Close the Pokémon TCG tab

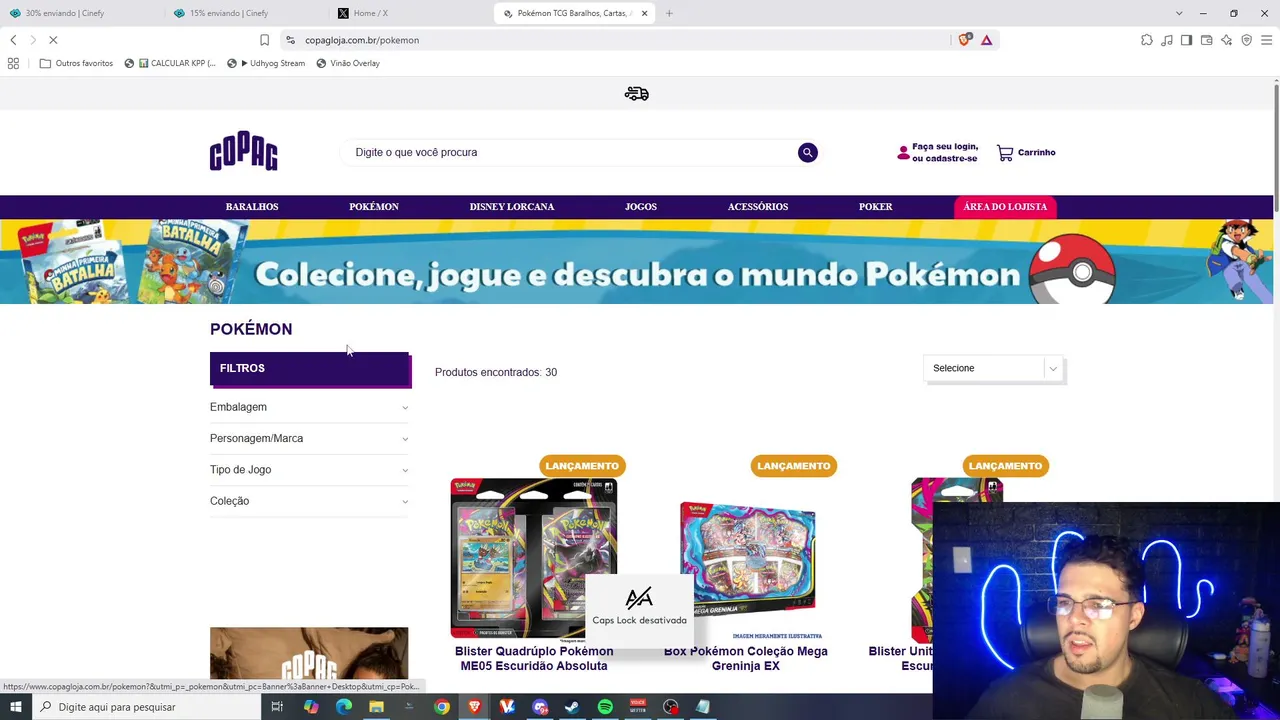(x=644, y=13)
